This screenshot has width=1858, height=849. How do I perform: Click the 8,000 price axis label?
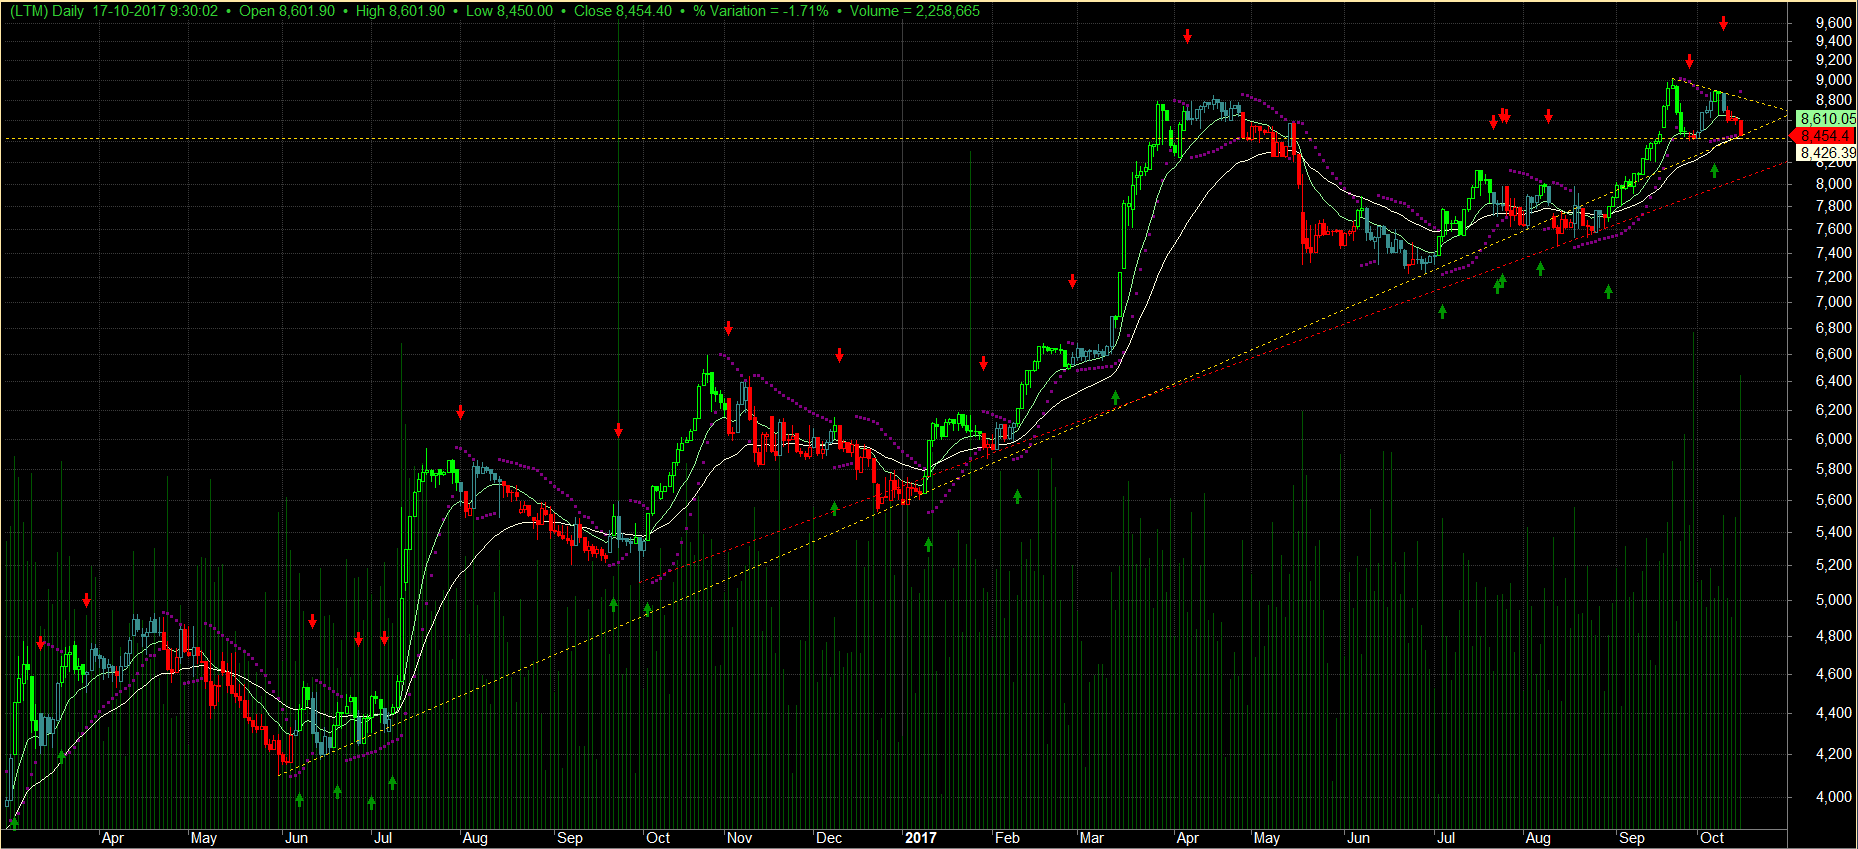[1833, 184]
